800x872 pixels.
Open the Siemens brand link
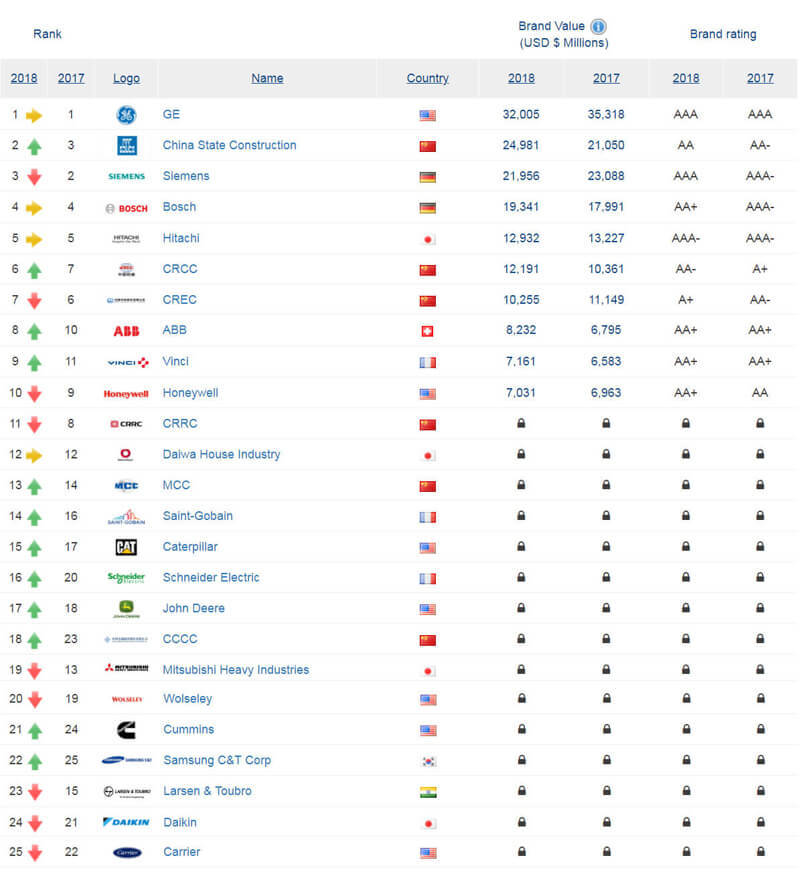coord(186,176)
